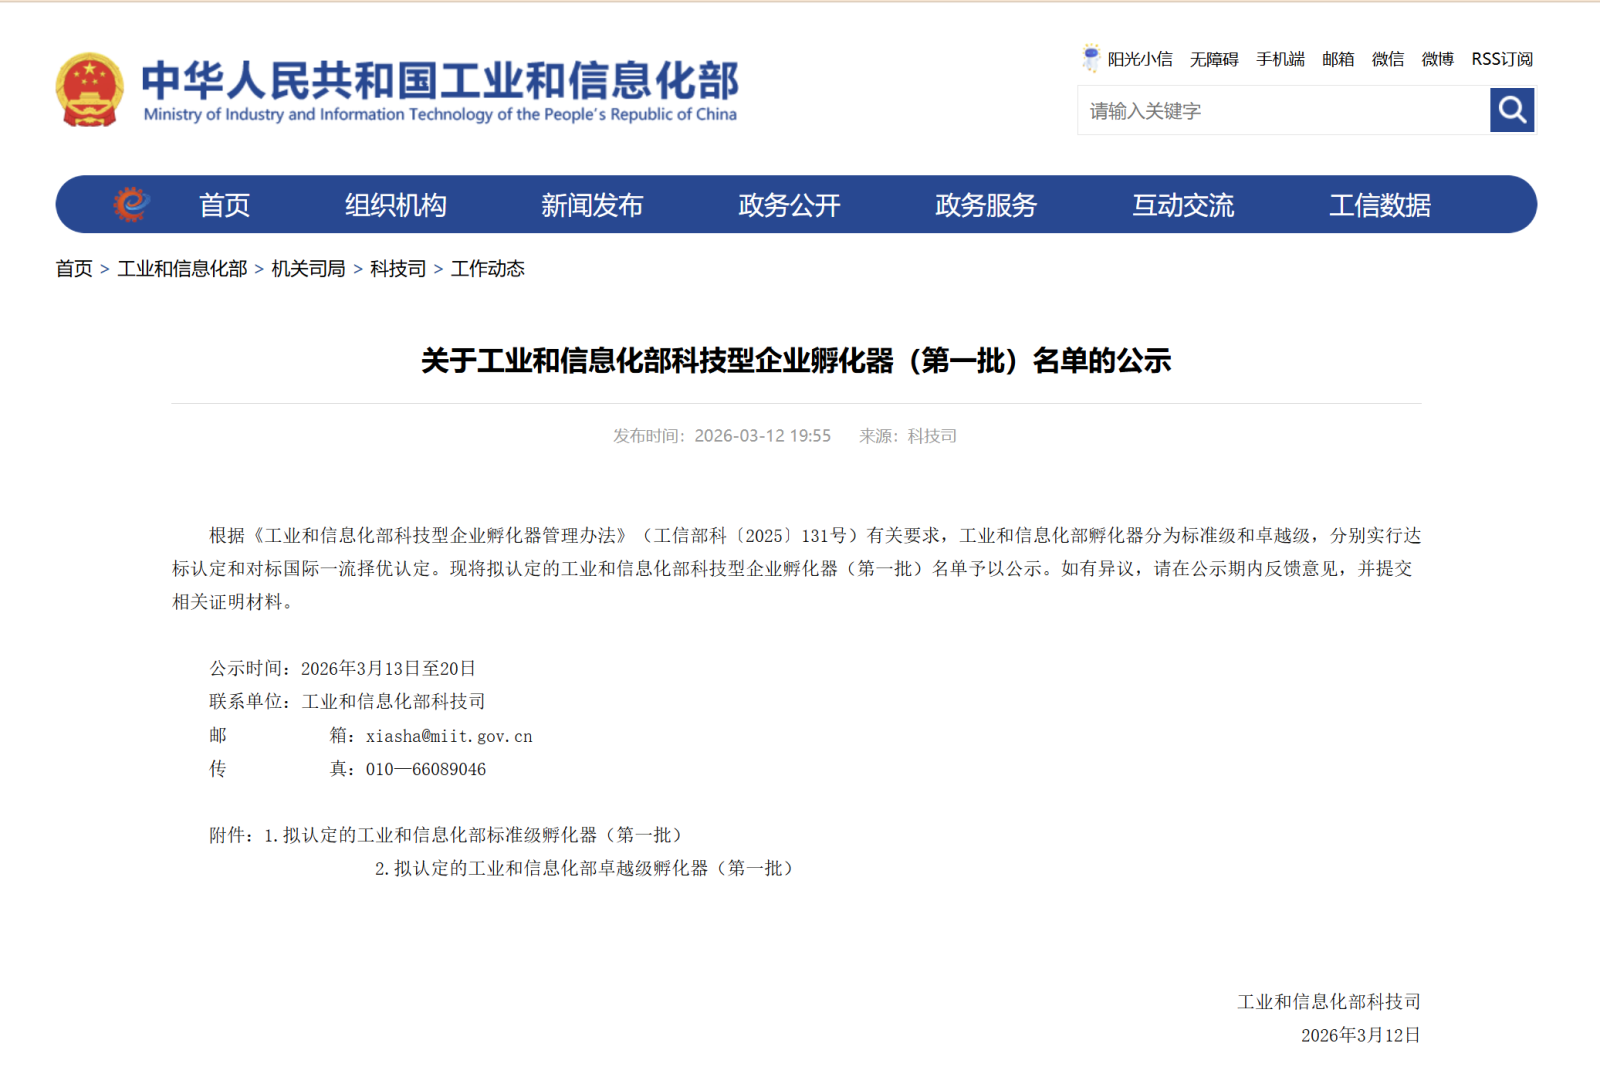
Task: Open the 组织机构 menu item
Action: pos(395,205)
